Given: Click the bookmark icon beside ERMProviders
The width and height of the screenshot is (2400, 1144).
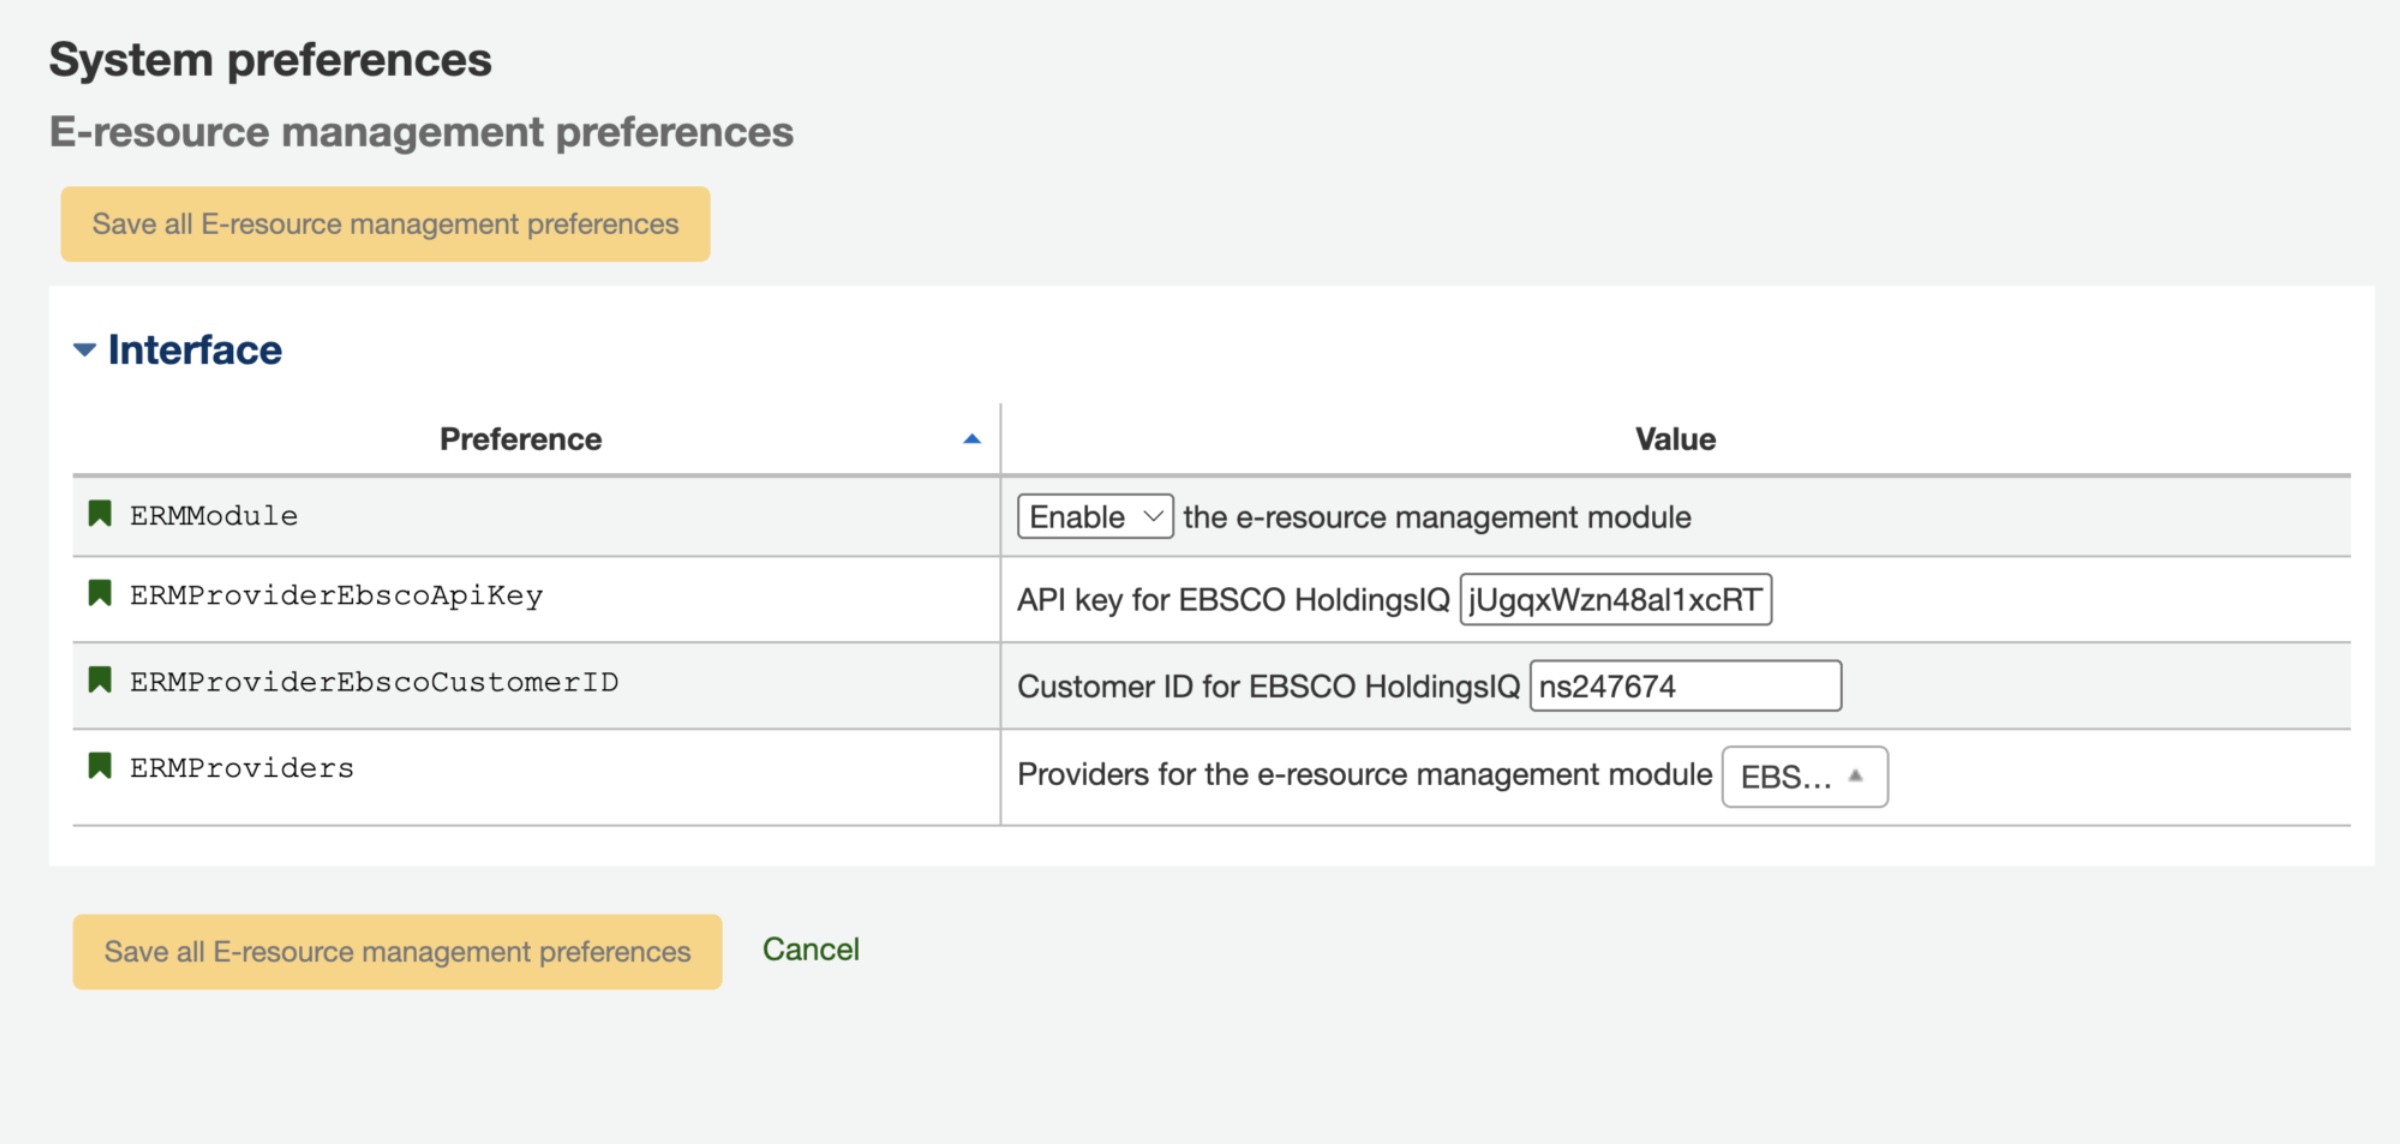Looking at the screenshot, I should click(x=100, y=766).
